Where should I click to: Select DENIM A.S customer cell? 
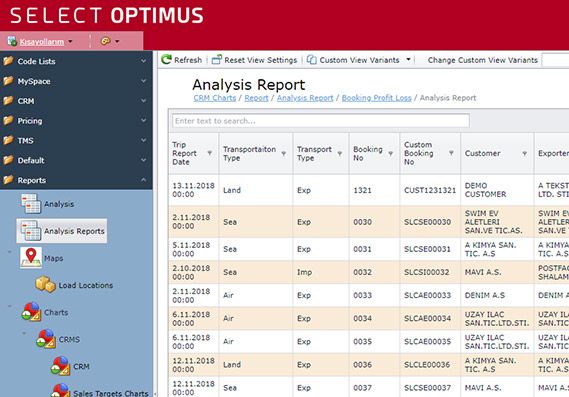(497, 295)
